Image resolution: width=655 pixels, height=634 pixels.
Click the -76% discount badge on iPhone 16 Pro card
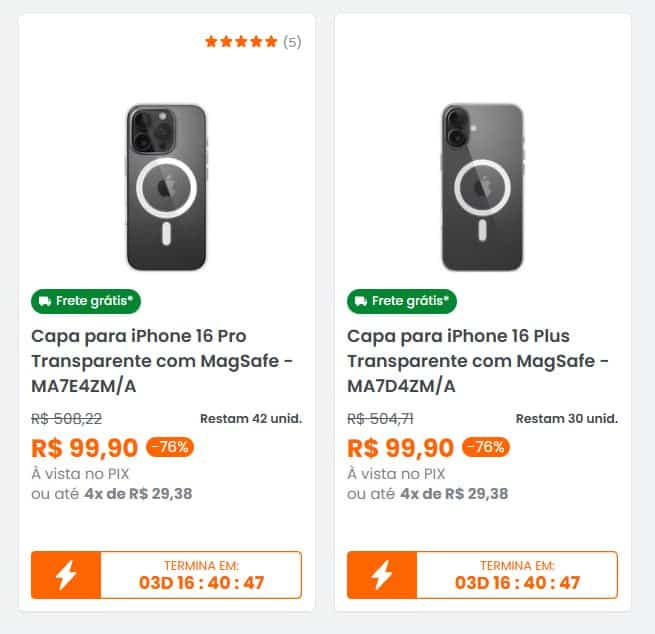click(x=170, y=447)
